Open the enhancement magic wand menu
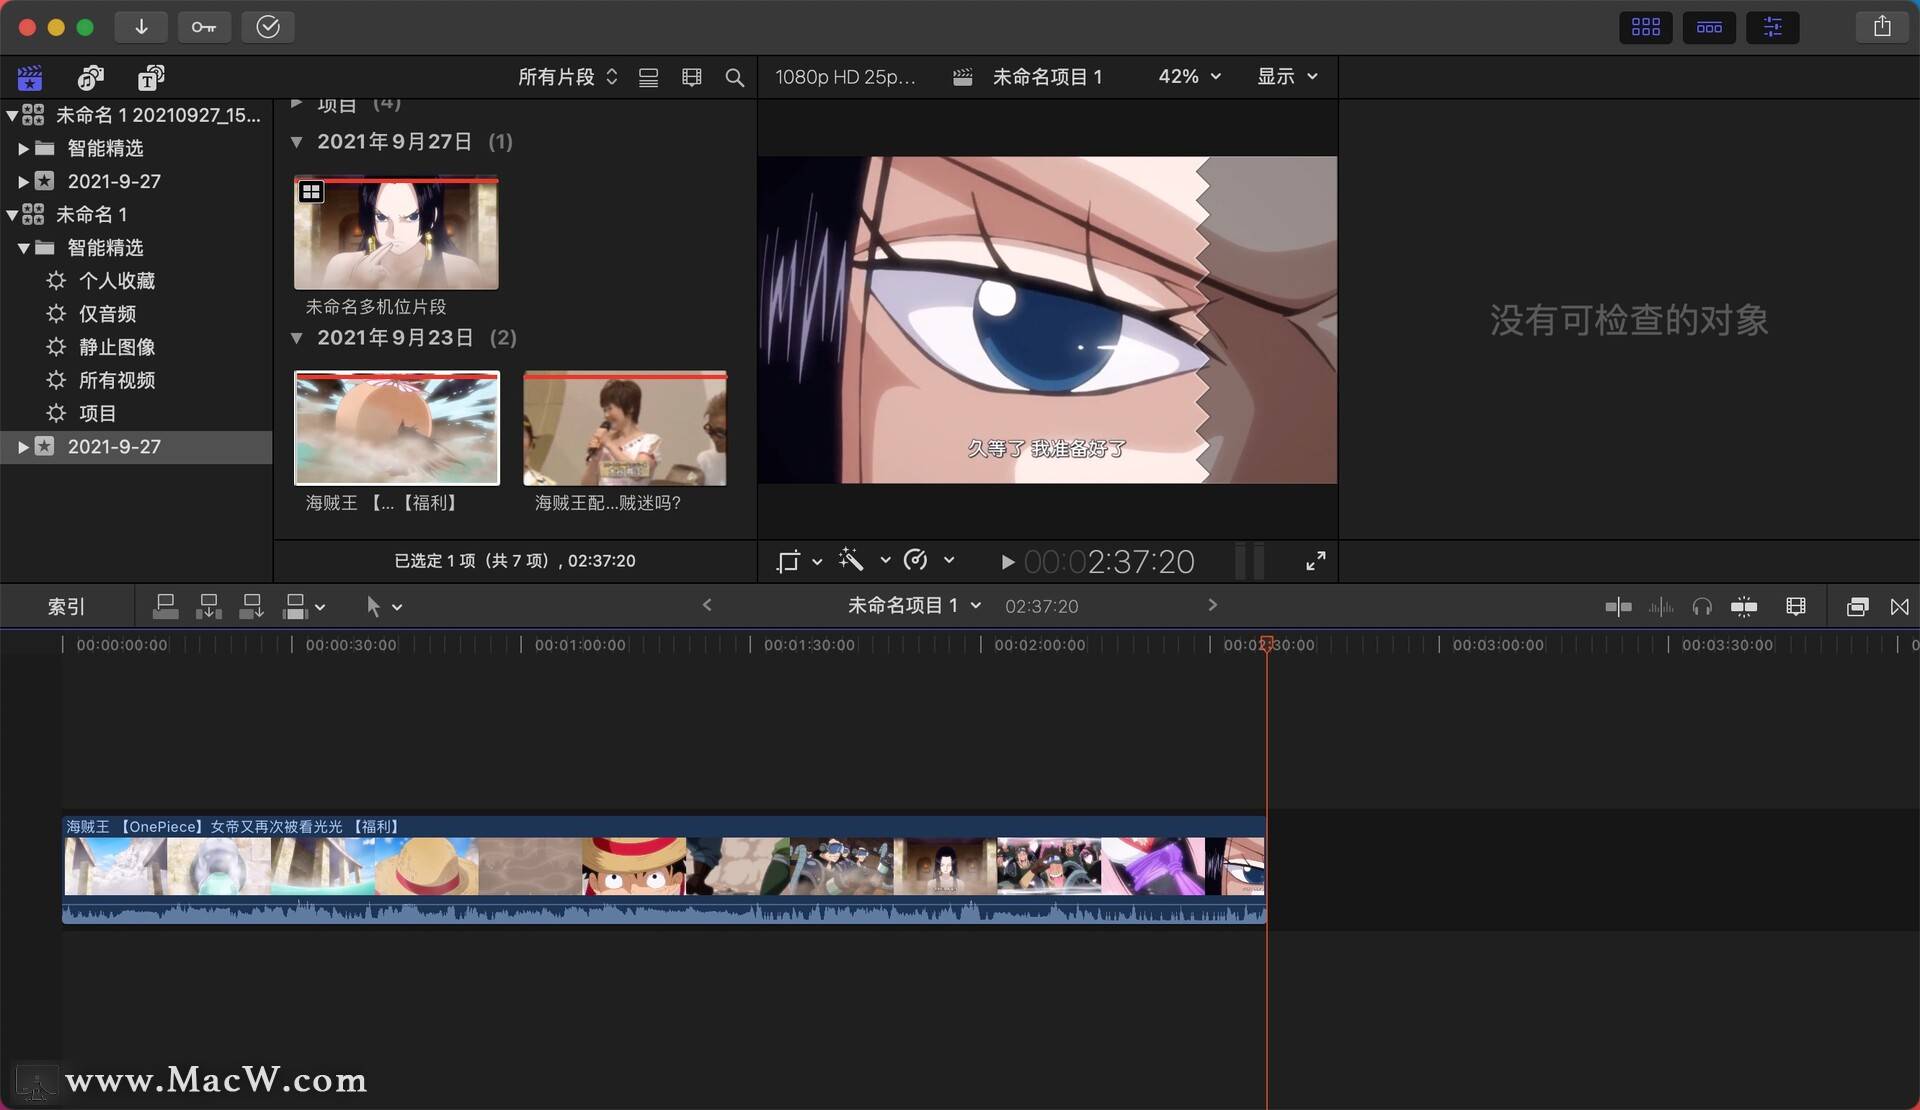This screenshot has width=1920, height=1110. coord(864,560)
